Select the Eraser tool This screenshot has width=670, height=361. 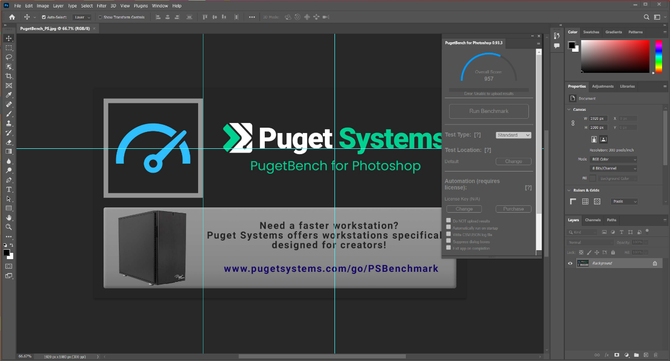click(9, 142)
